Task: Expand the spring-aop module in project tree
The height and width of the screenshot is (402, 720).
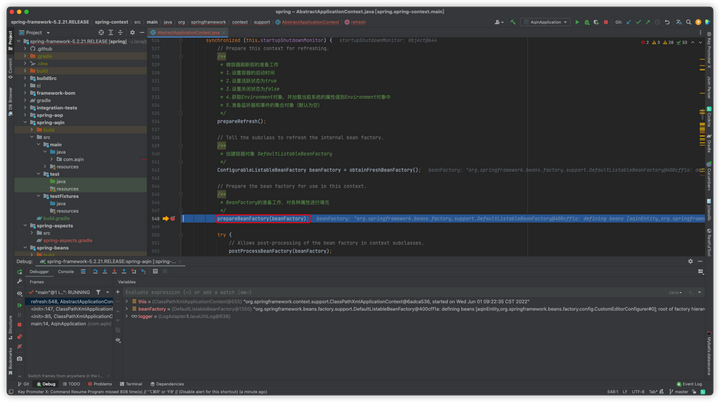Action: [x=26, y=115]
